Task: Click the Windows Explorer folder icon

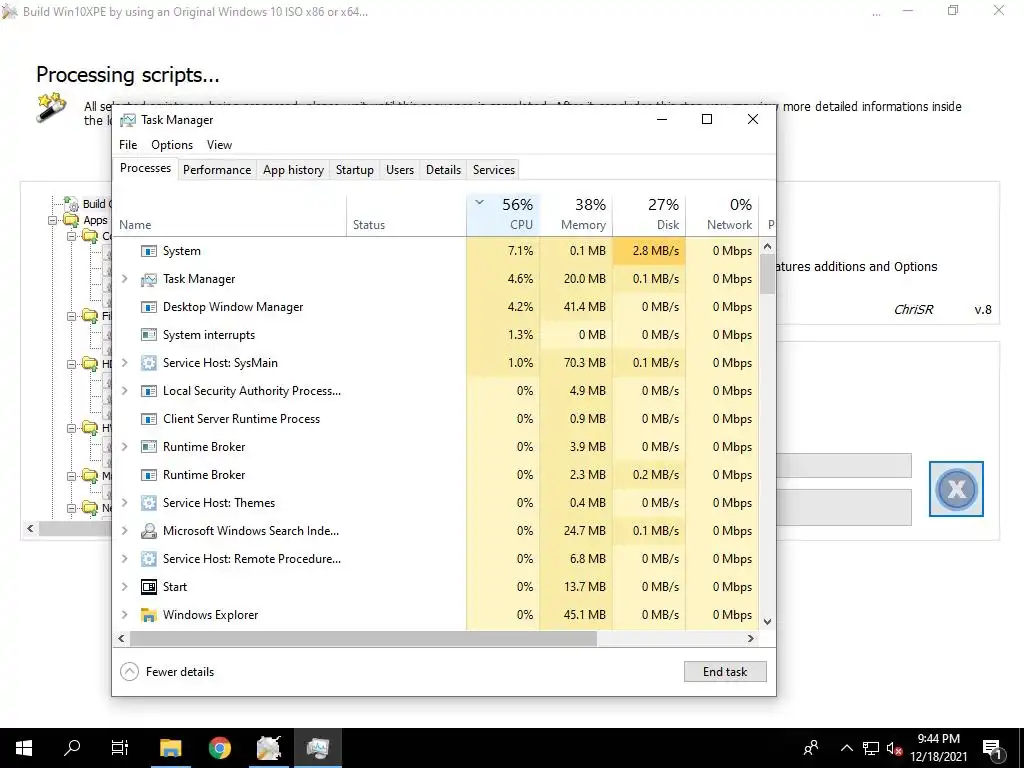Action: pyautogui.click(x=149, y=615)
